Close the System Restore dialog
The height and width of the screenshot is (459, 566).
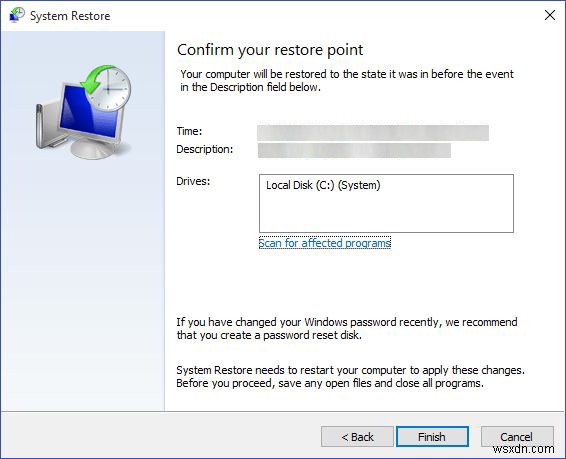pos(549,15)
